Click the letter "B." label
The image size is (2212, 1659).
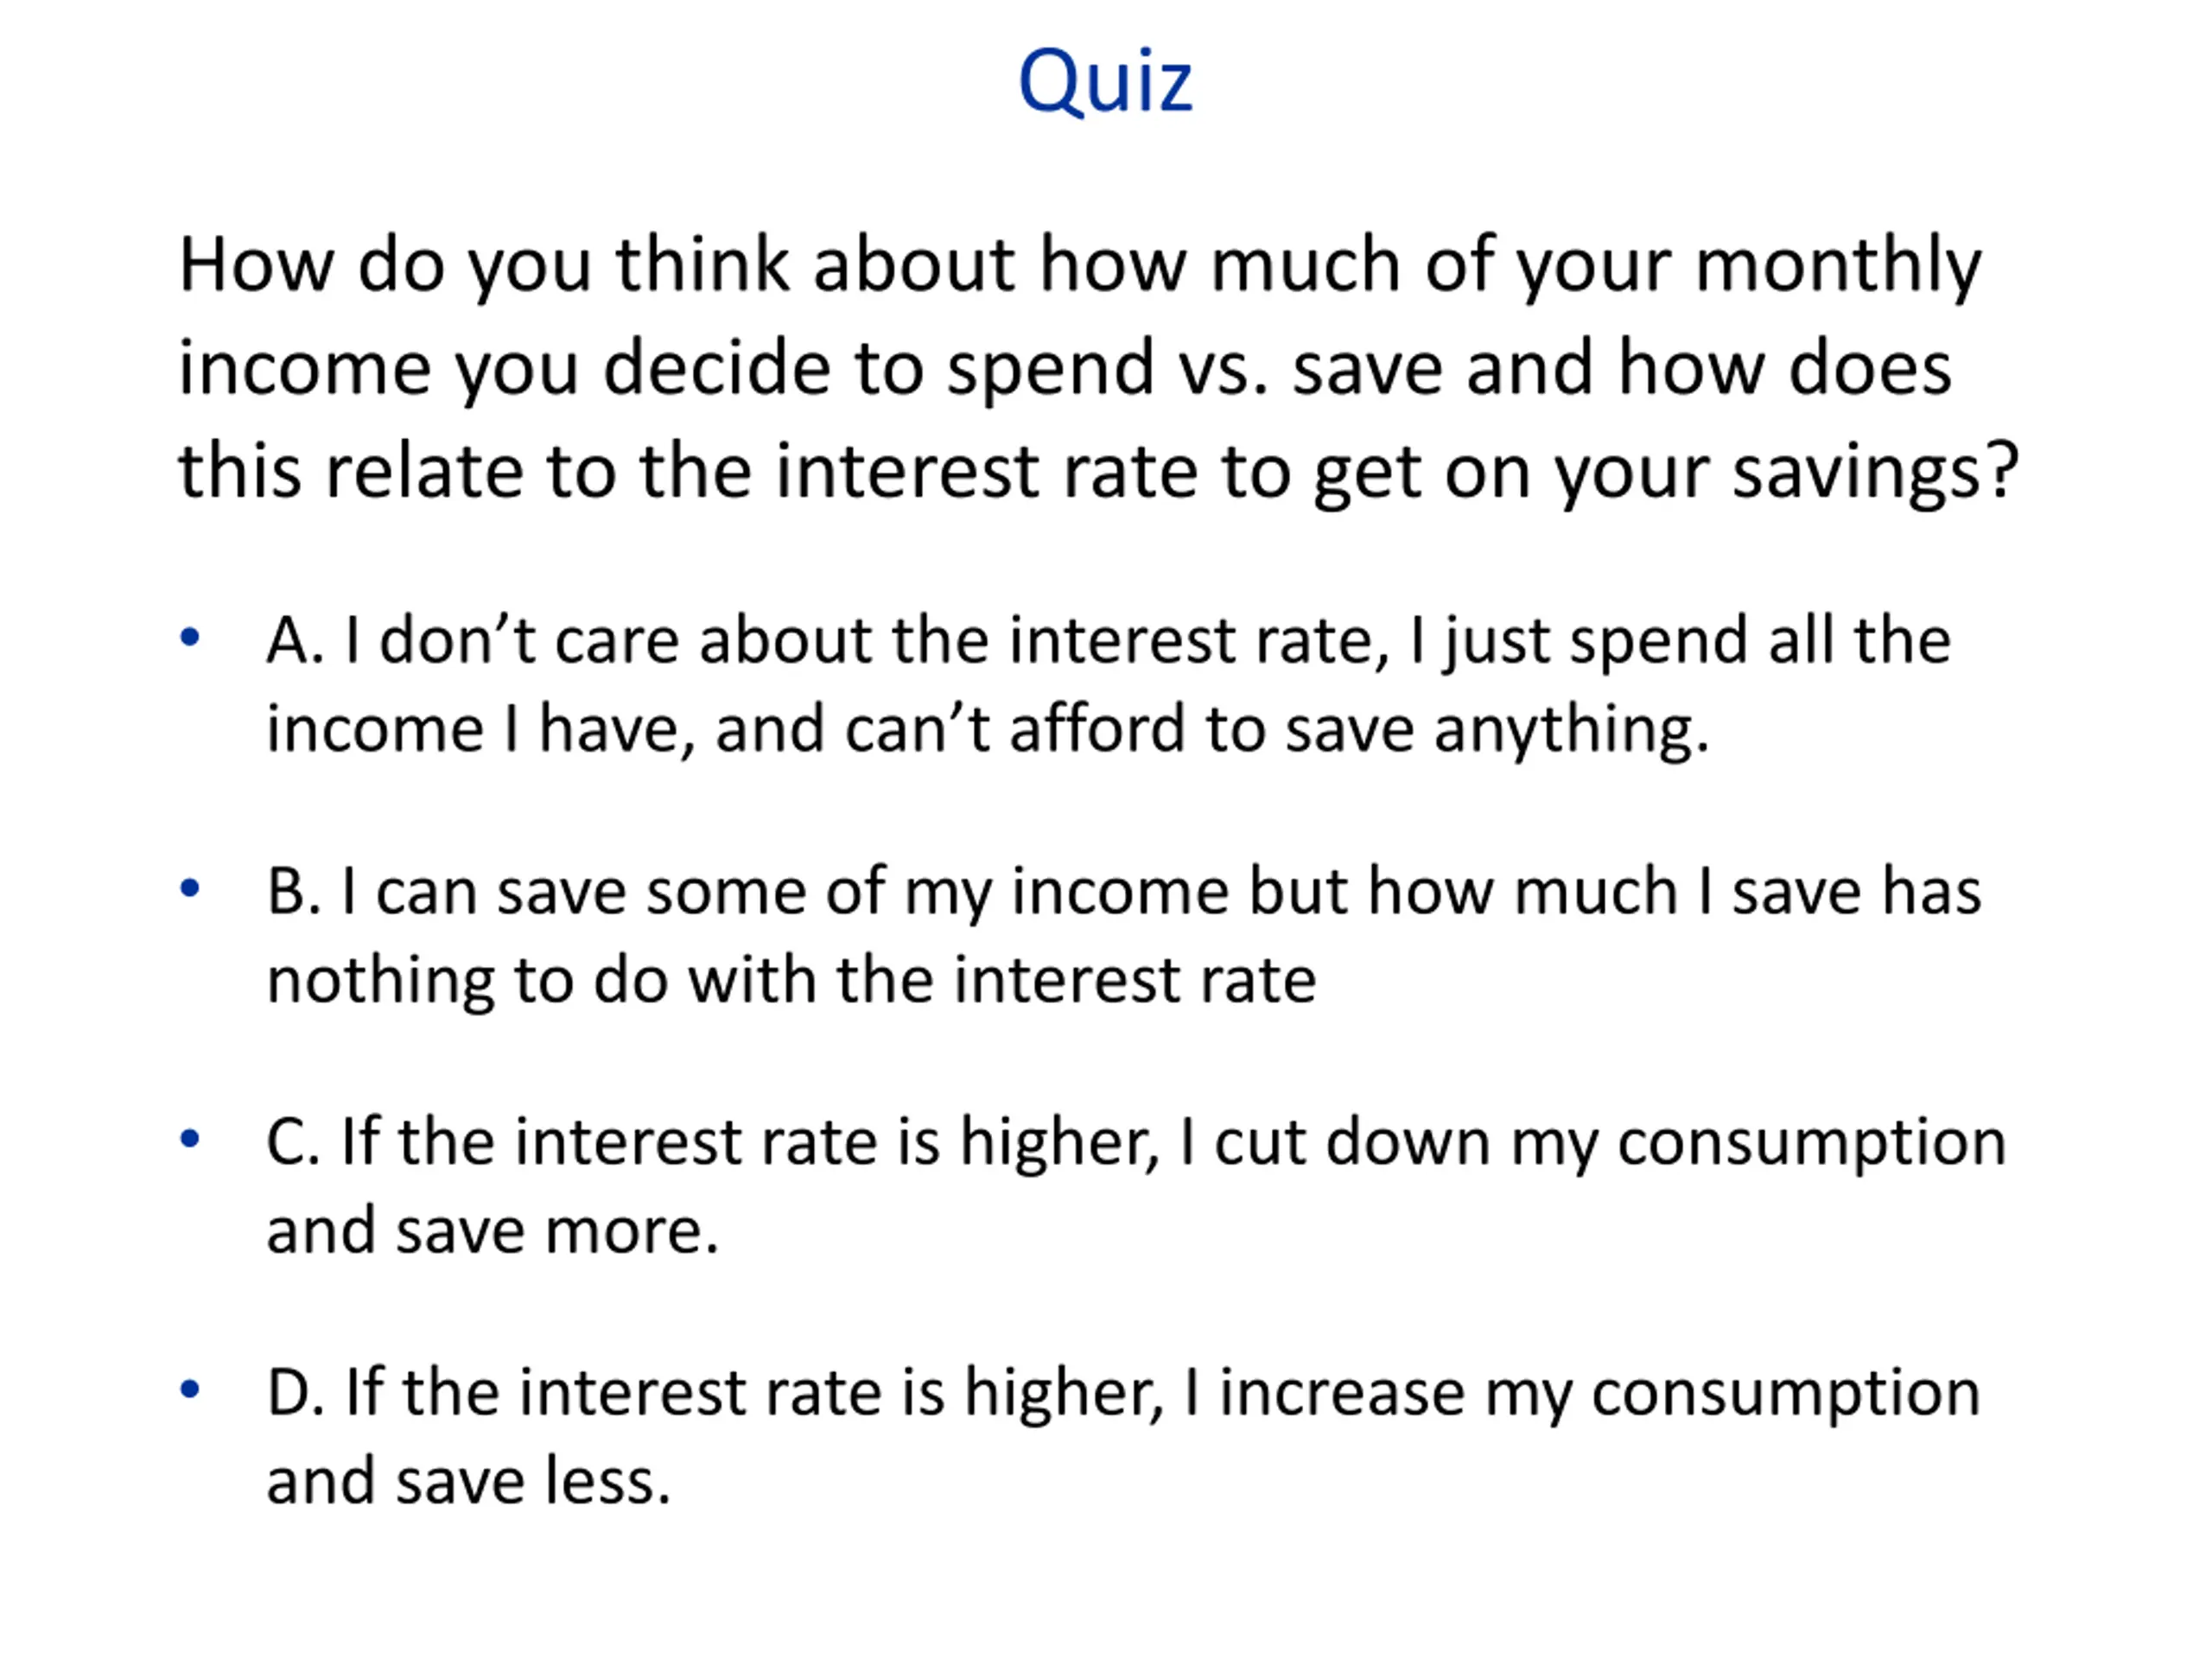pyautogui.click(x=293, y=891)
